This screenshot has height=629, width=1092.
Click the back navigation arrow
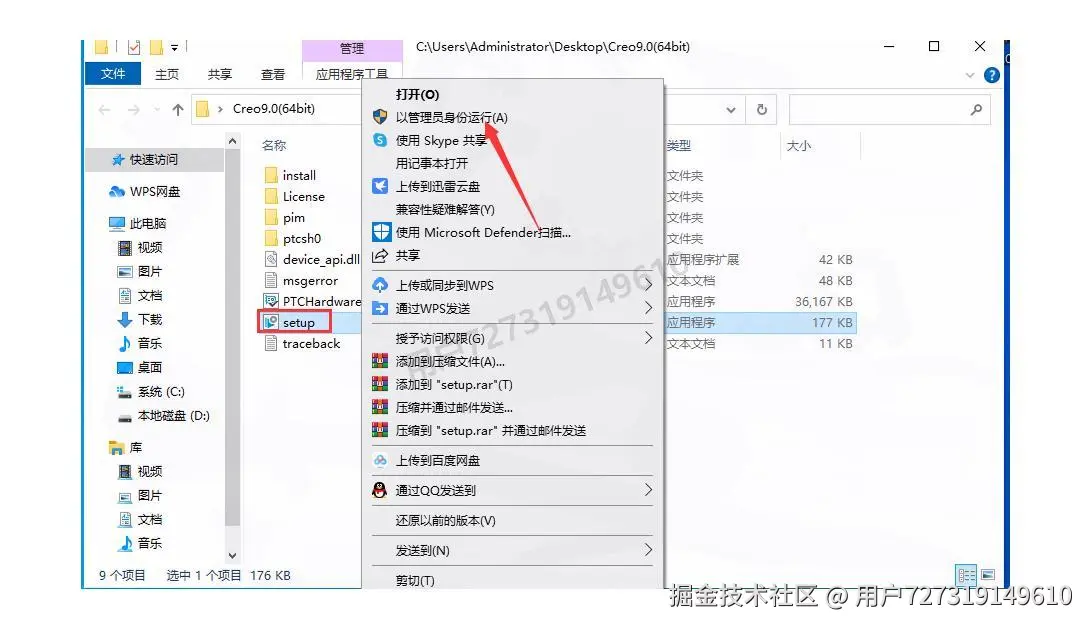coord(103,109)
